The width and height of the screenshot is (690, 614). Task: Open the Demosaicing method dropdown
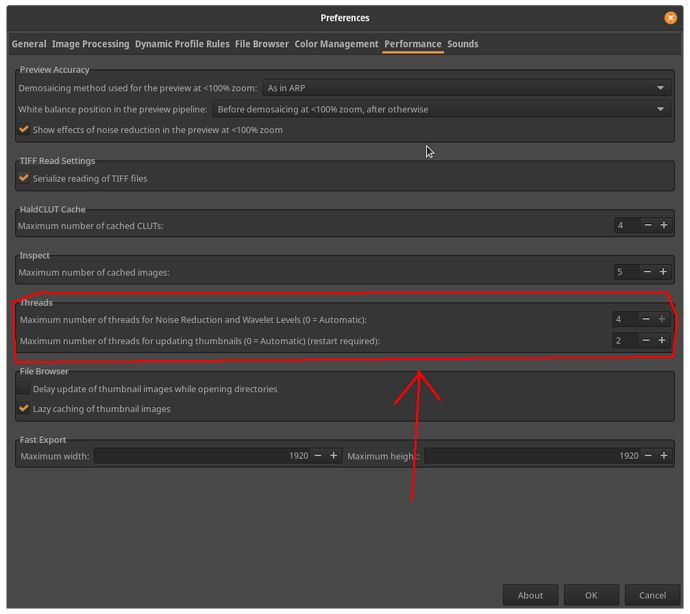pos(466,88)
